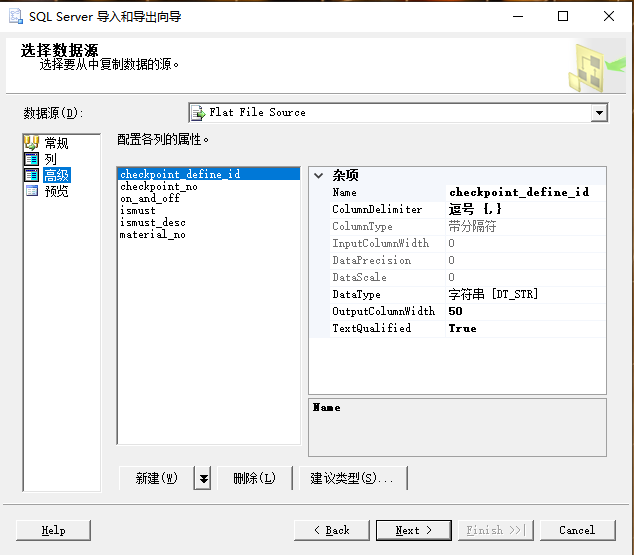
Task: Minimize the wizard window
Action: point(518,17)
